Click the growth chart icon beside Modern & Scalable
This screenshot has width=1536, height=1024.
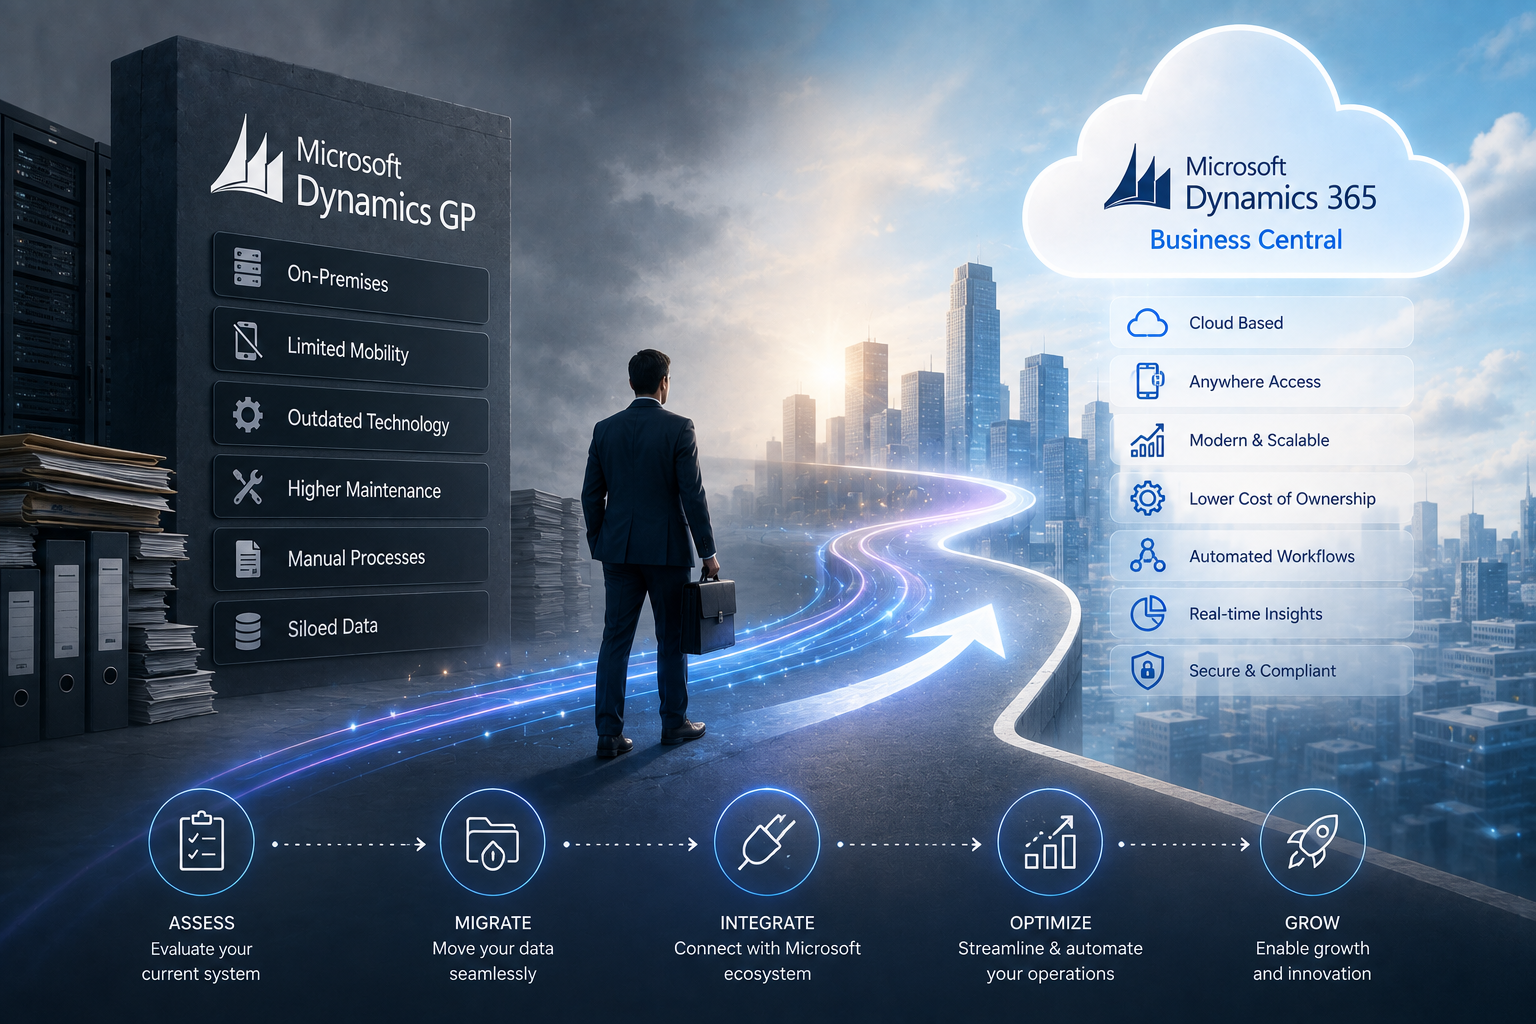coord(1147,440)
